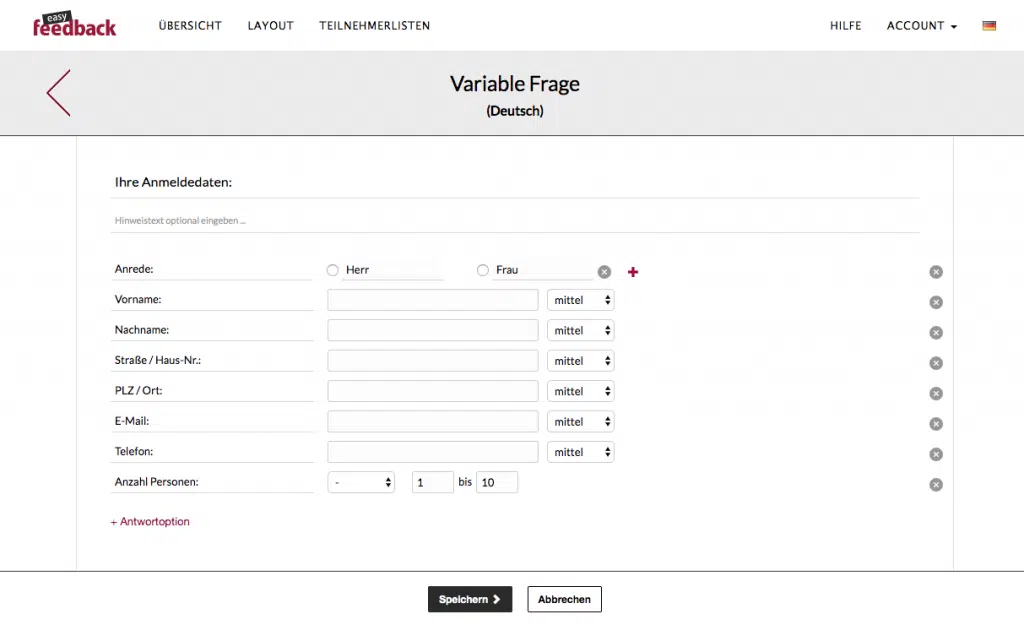The width and height of the screenshot is (1024, 625).
Task: Add a new Antwortoption
Action: (150, 521)
